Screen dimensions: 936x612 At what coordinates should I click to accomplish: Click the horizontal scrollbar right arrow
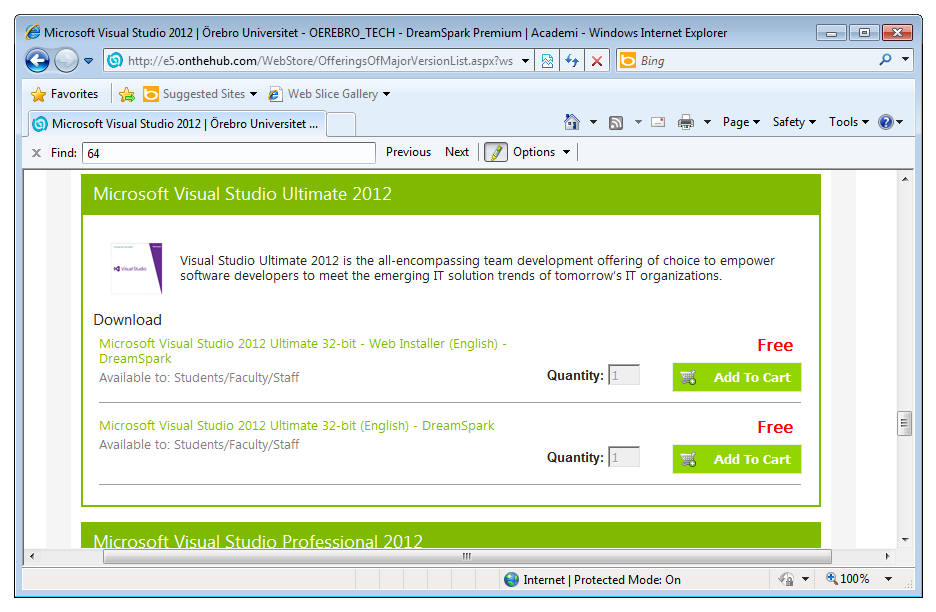click(x=887, y=556)
